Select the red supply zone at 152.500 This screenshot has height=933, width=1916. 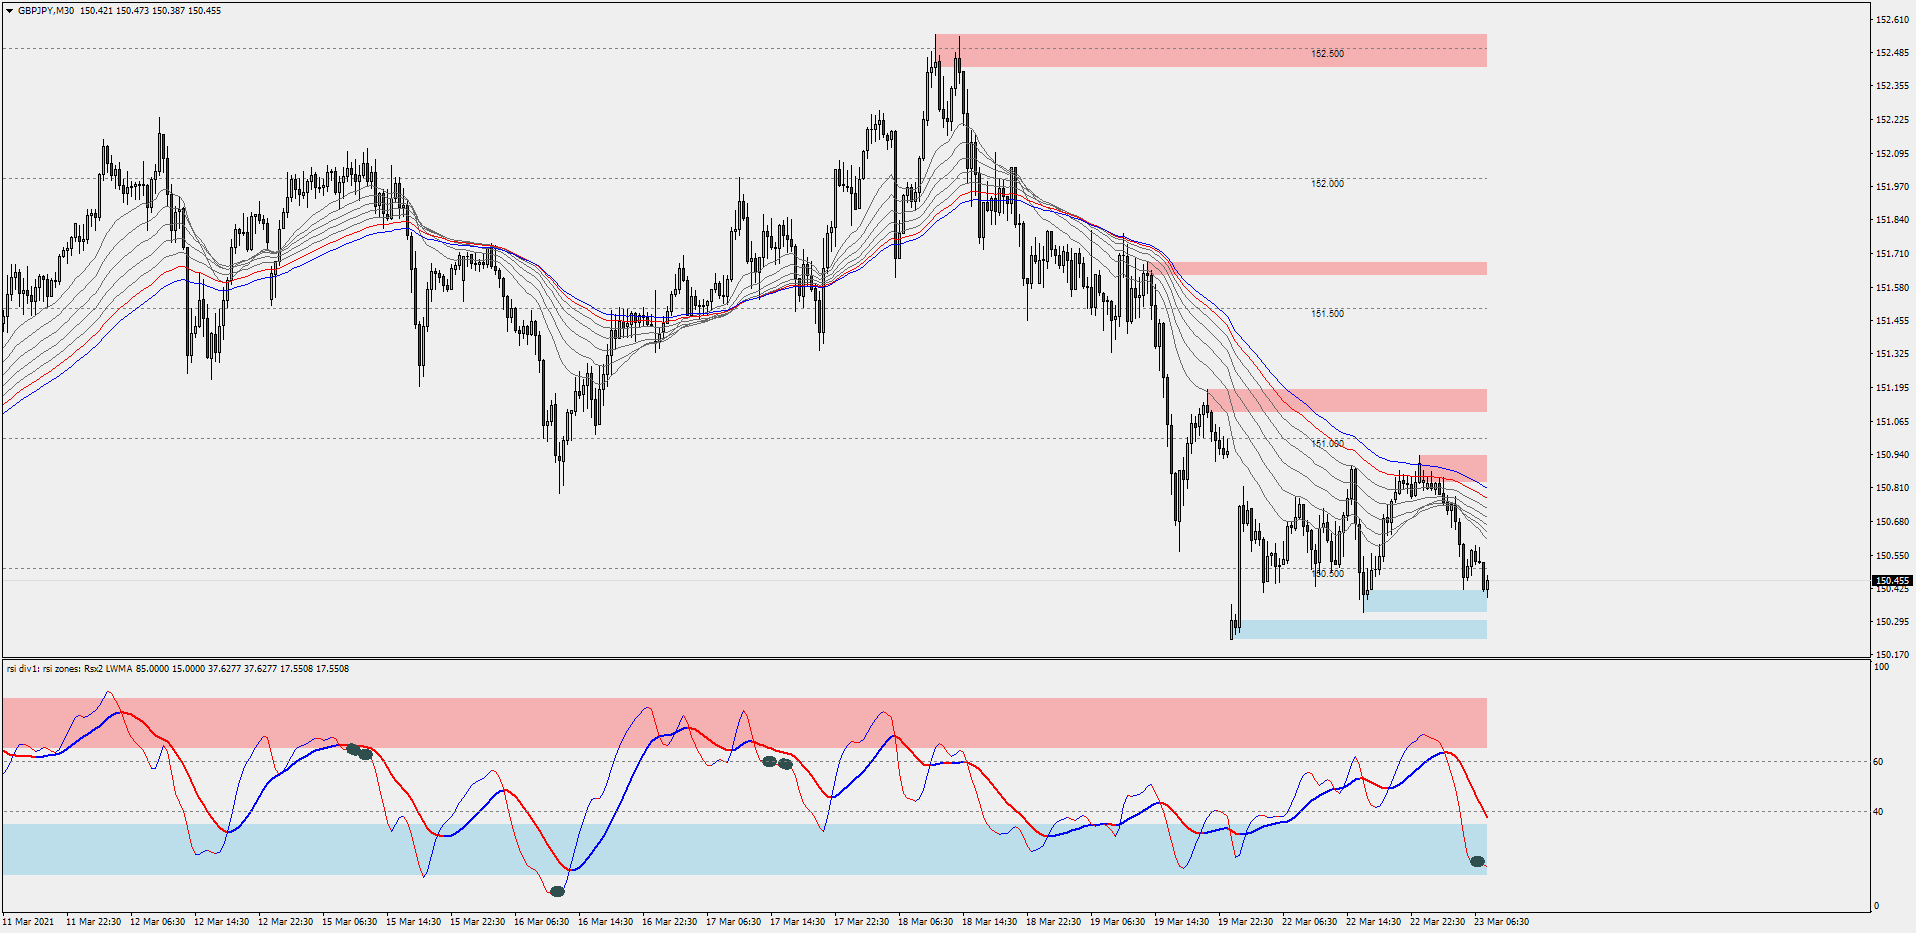tap(1211, 51)
